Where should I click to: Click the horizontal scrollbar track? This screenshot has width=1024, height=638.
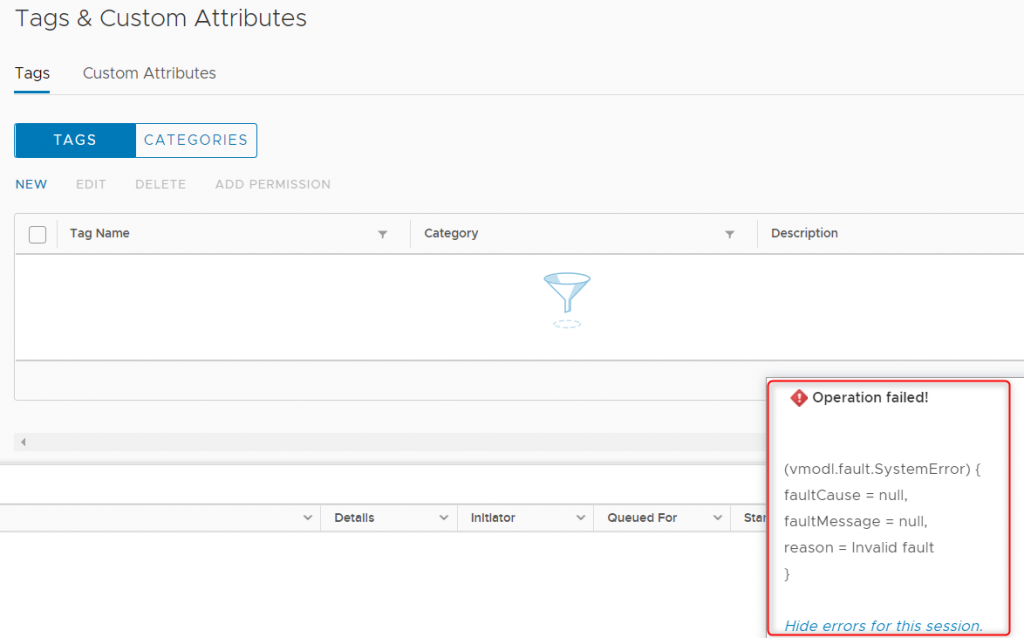(400, 442)
